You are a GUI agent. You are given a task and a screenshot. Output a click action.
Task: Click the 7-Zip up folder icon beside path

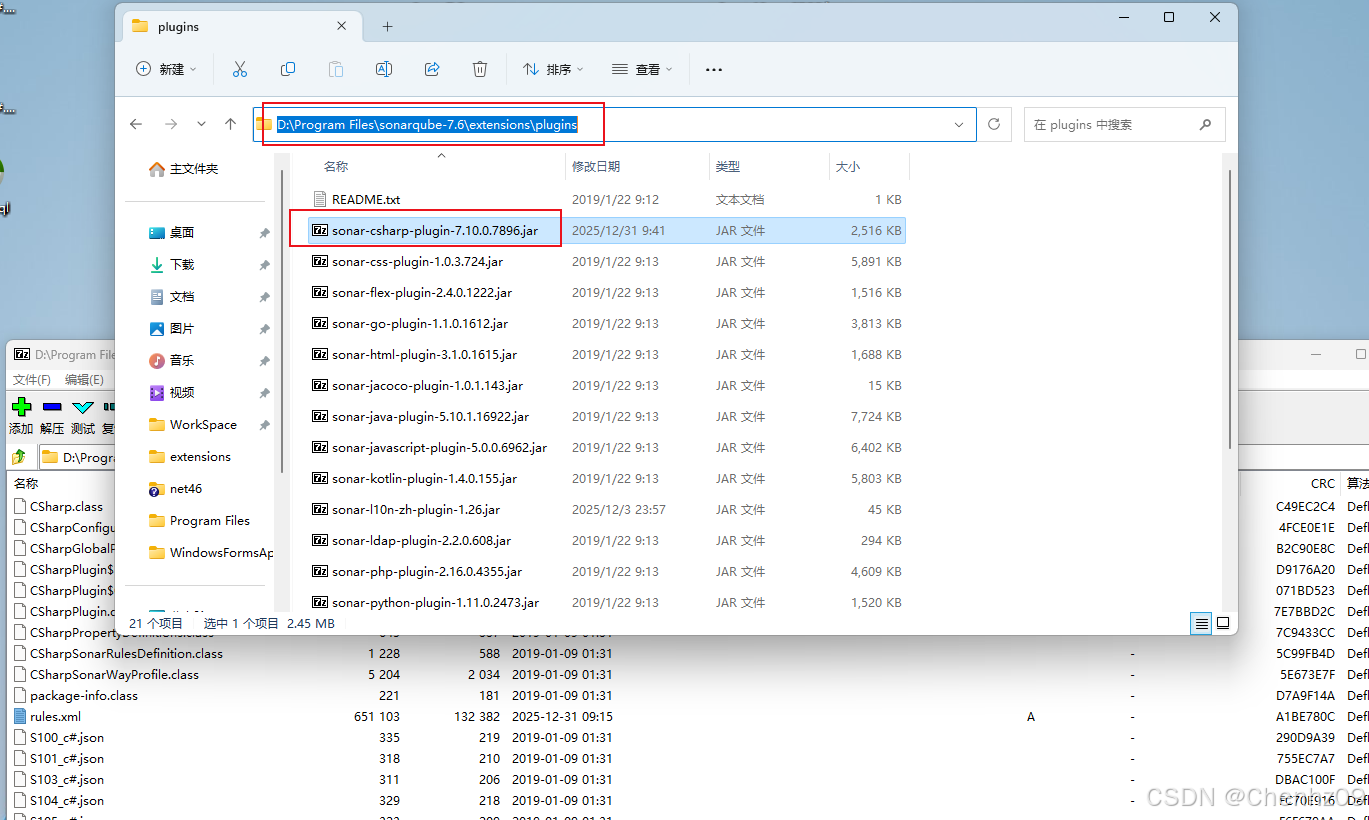coord(18,457)
